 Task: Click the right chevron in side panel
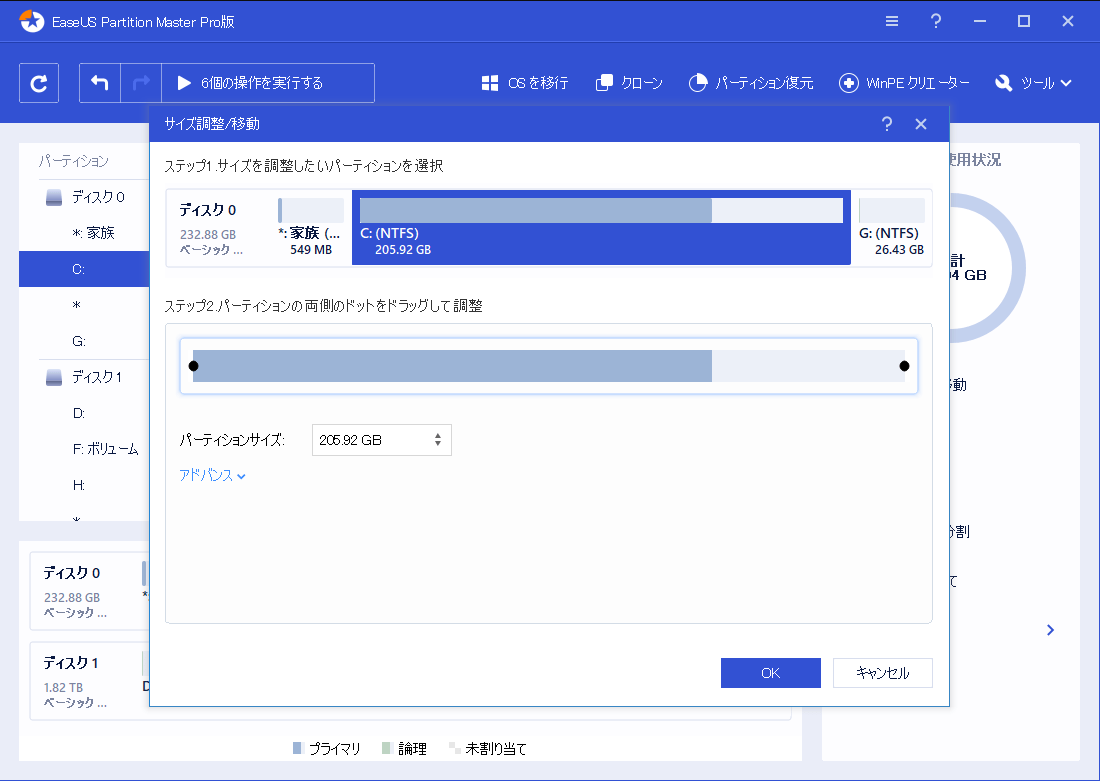pyautogui.click(x=1050, y=629)
